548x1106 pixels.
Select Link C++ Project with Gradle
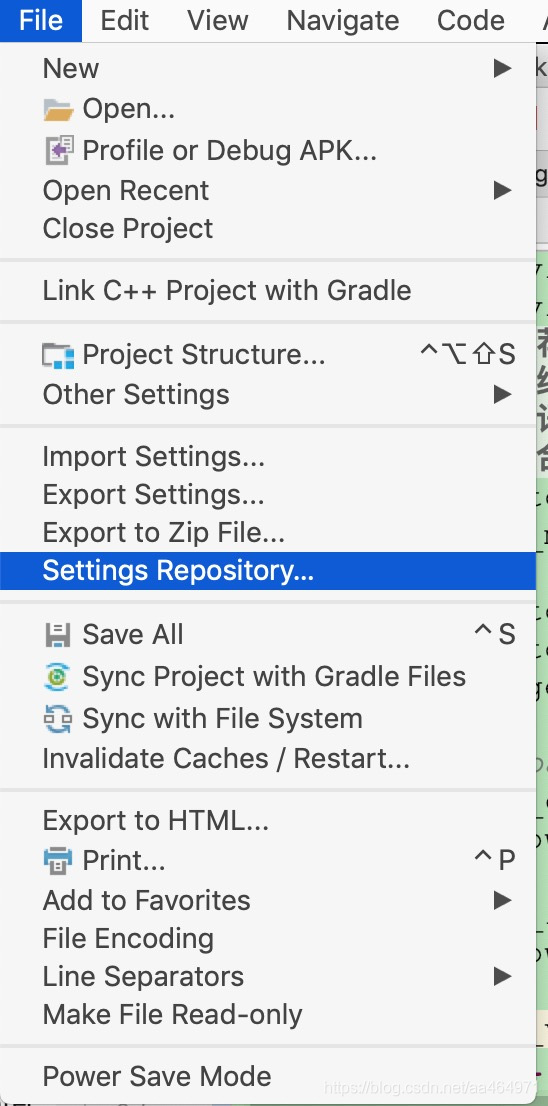click(x=268, y=291)
